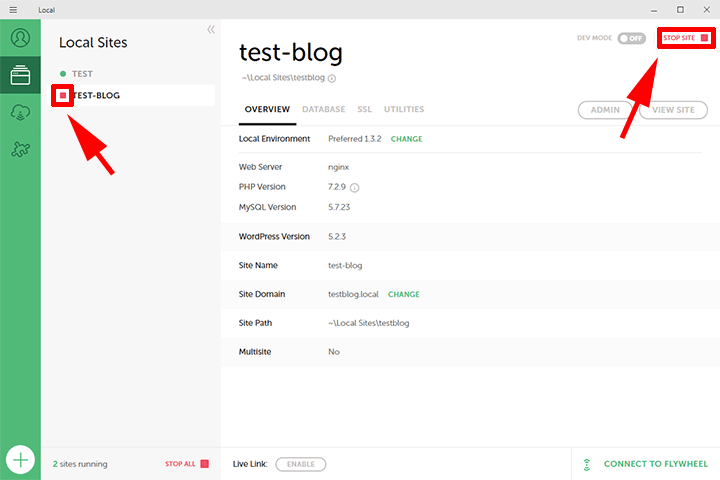This screenshot has height=480, width=720.
Task: Click the Stop All button
Action: [187, 464]
